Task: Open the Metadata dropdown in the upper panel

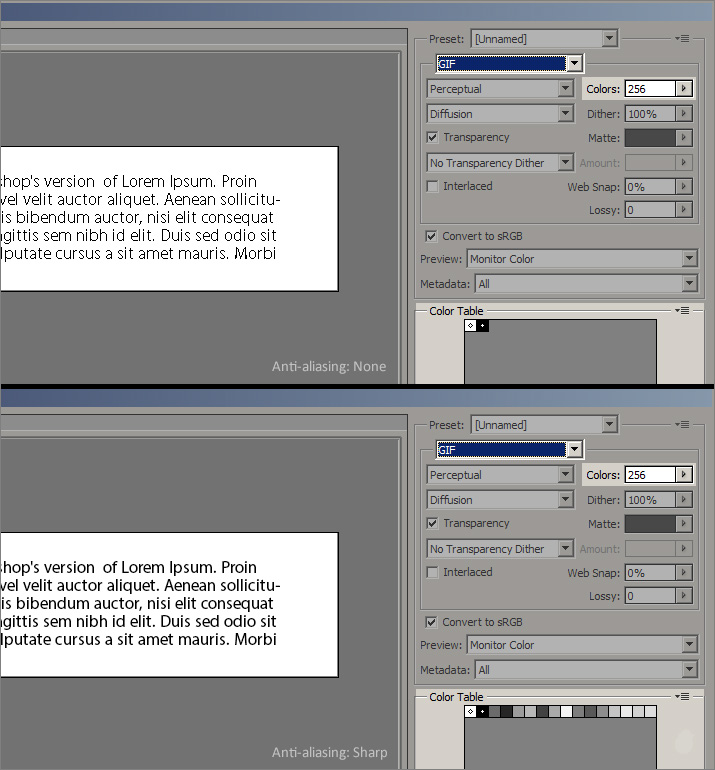Action: coord(689,284)
